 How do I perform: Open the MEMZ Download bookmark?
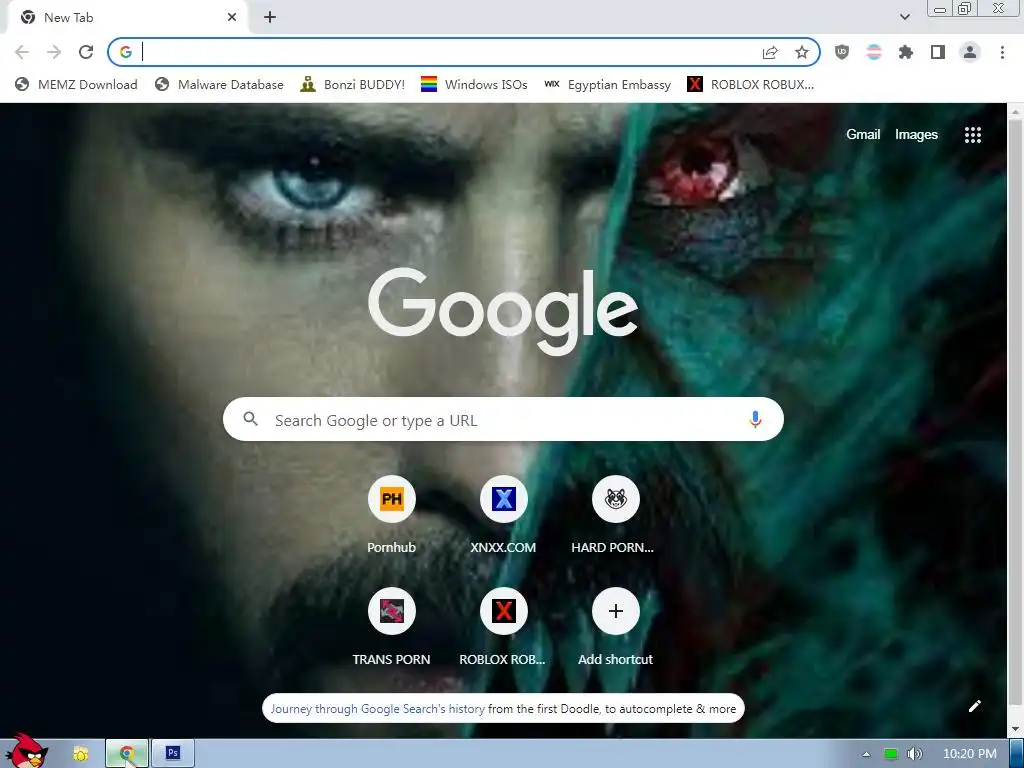tap(76, 84)
